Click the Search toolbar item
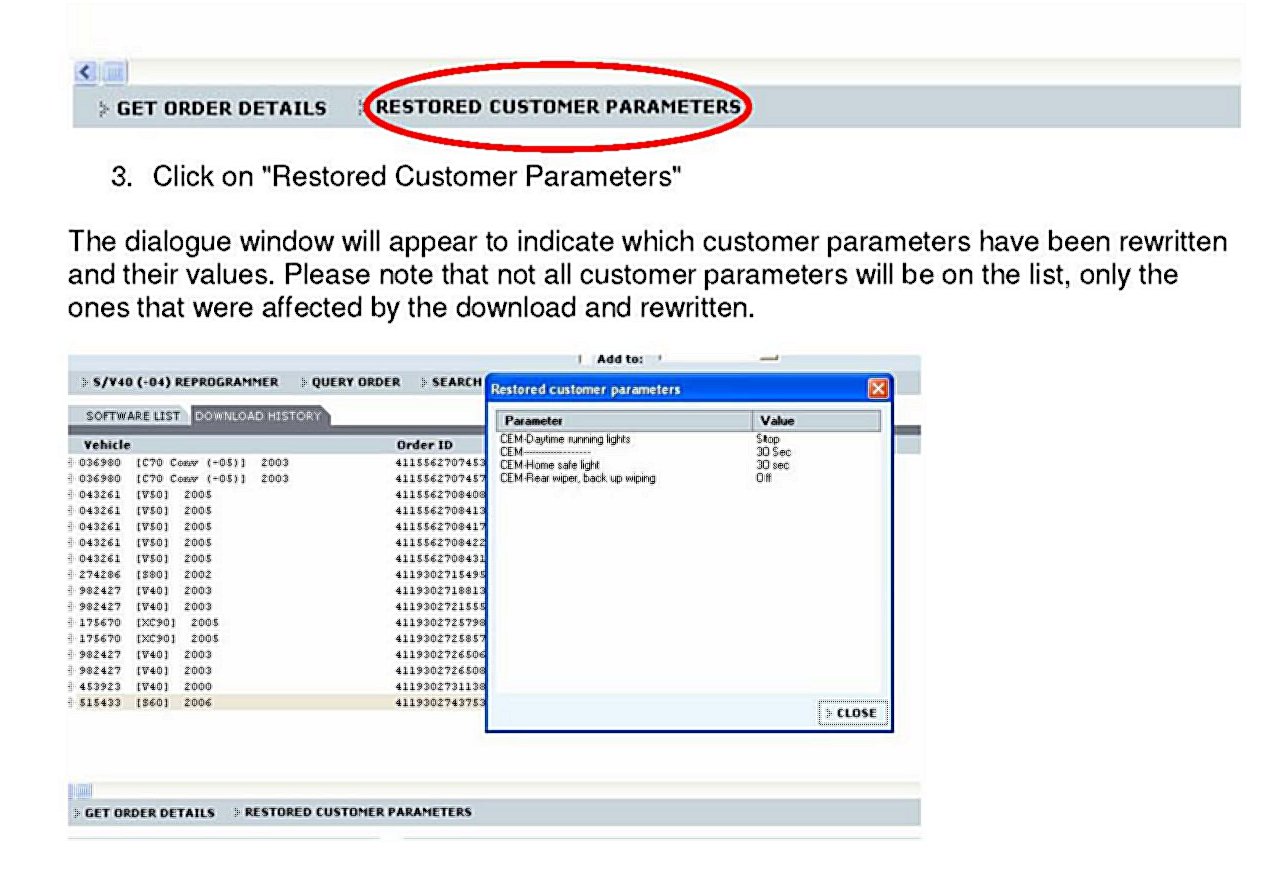 455,382
